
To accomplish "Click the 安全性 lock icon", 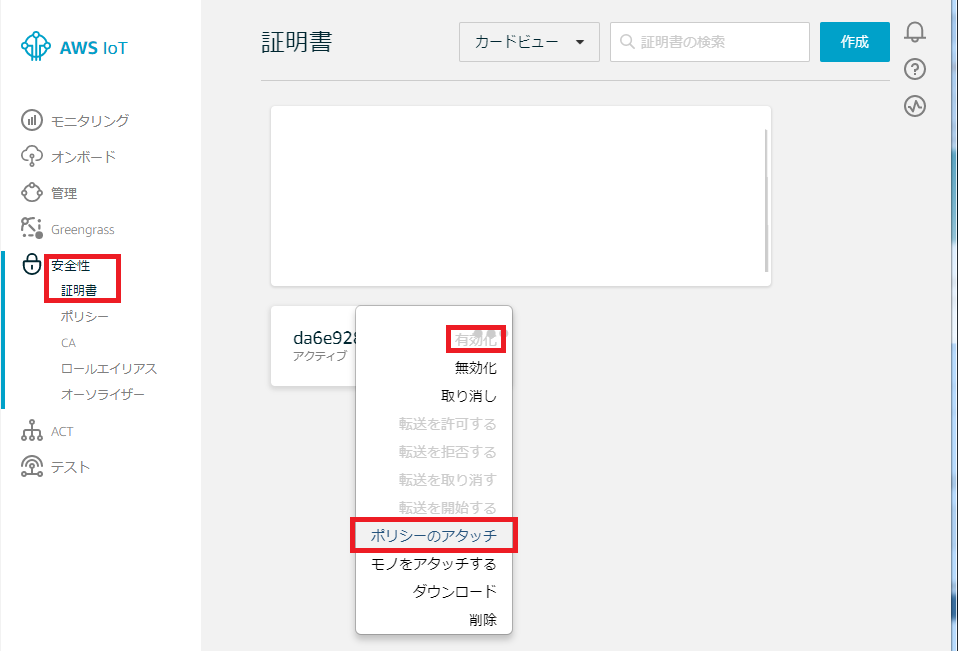I will (x=32, y=265).
